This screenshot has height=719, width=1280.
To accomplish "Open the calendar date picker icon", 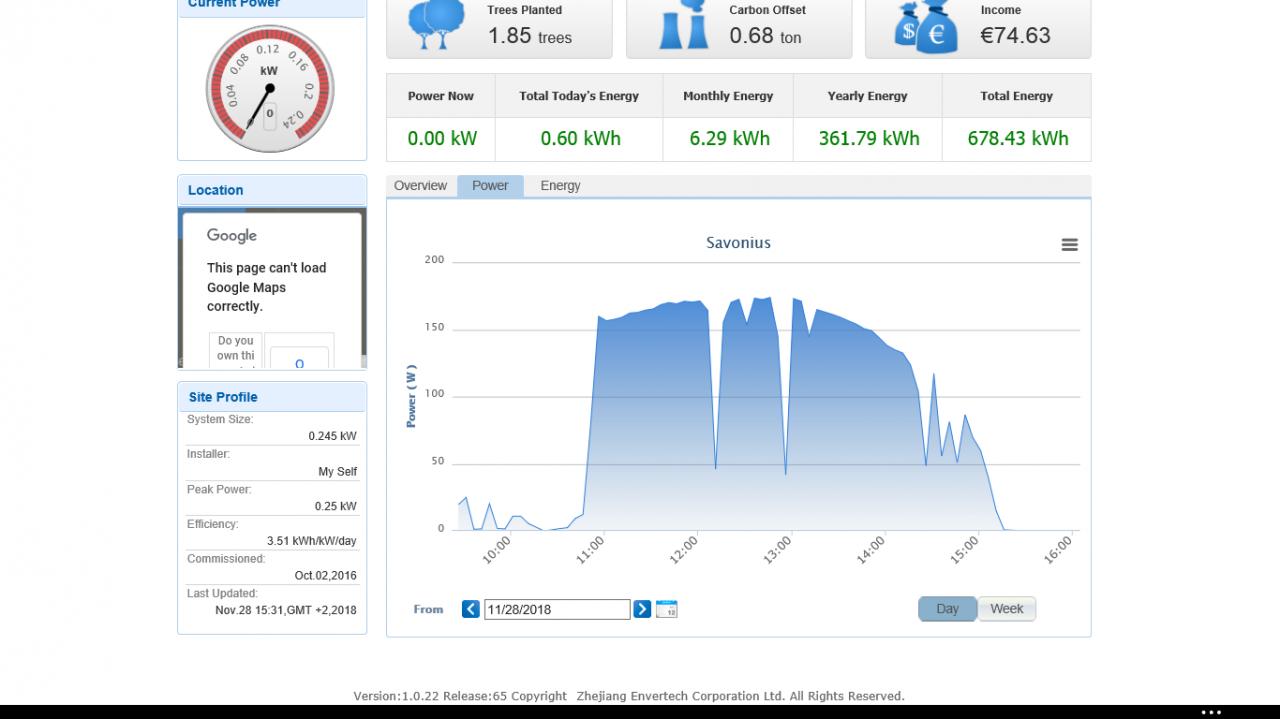I will point(667,609).
